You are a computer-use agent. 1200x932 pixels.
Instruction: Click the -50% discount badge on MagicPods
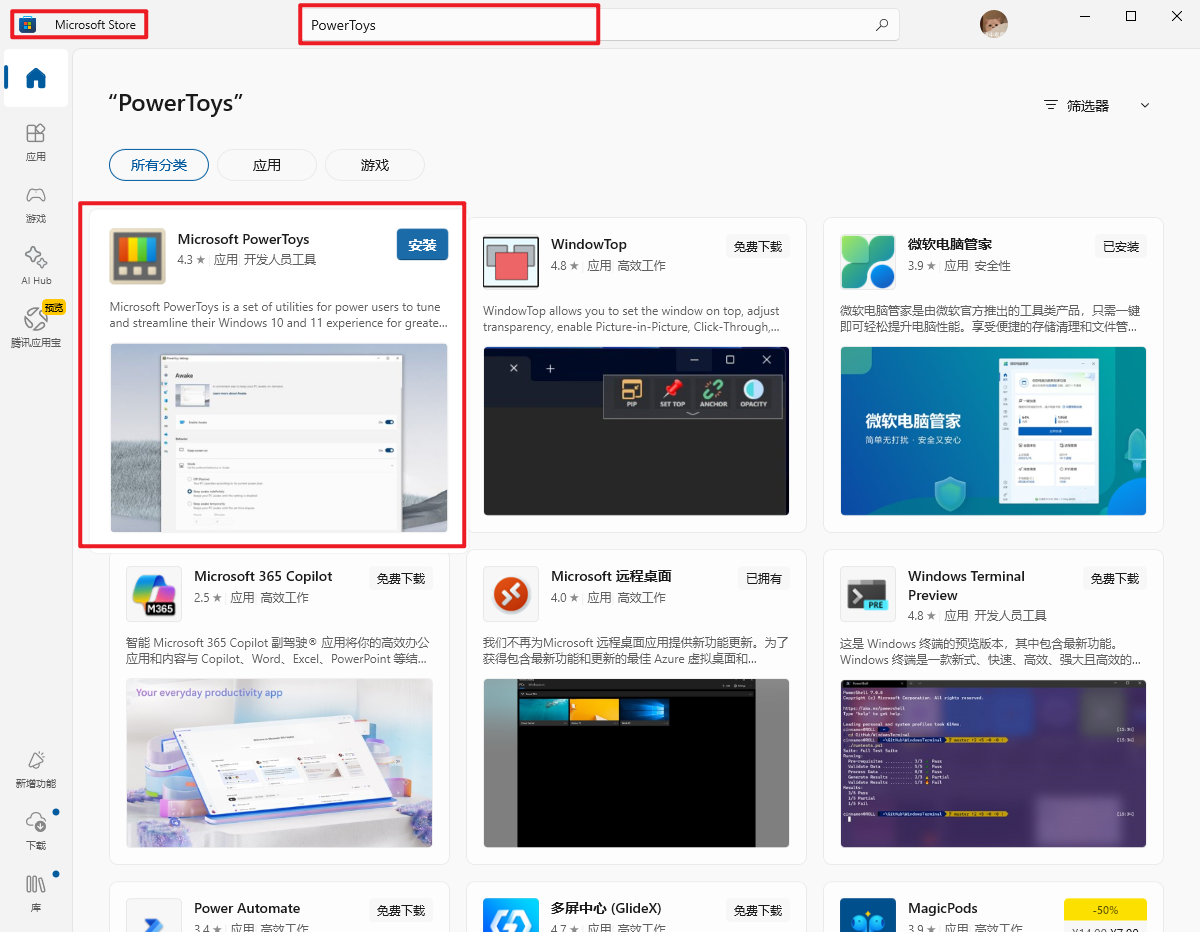click(x=1105, y=910)
